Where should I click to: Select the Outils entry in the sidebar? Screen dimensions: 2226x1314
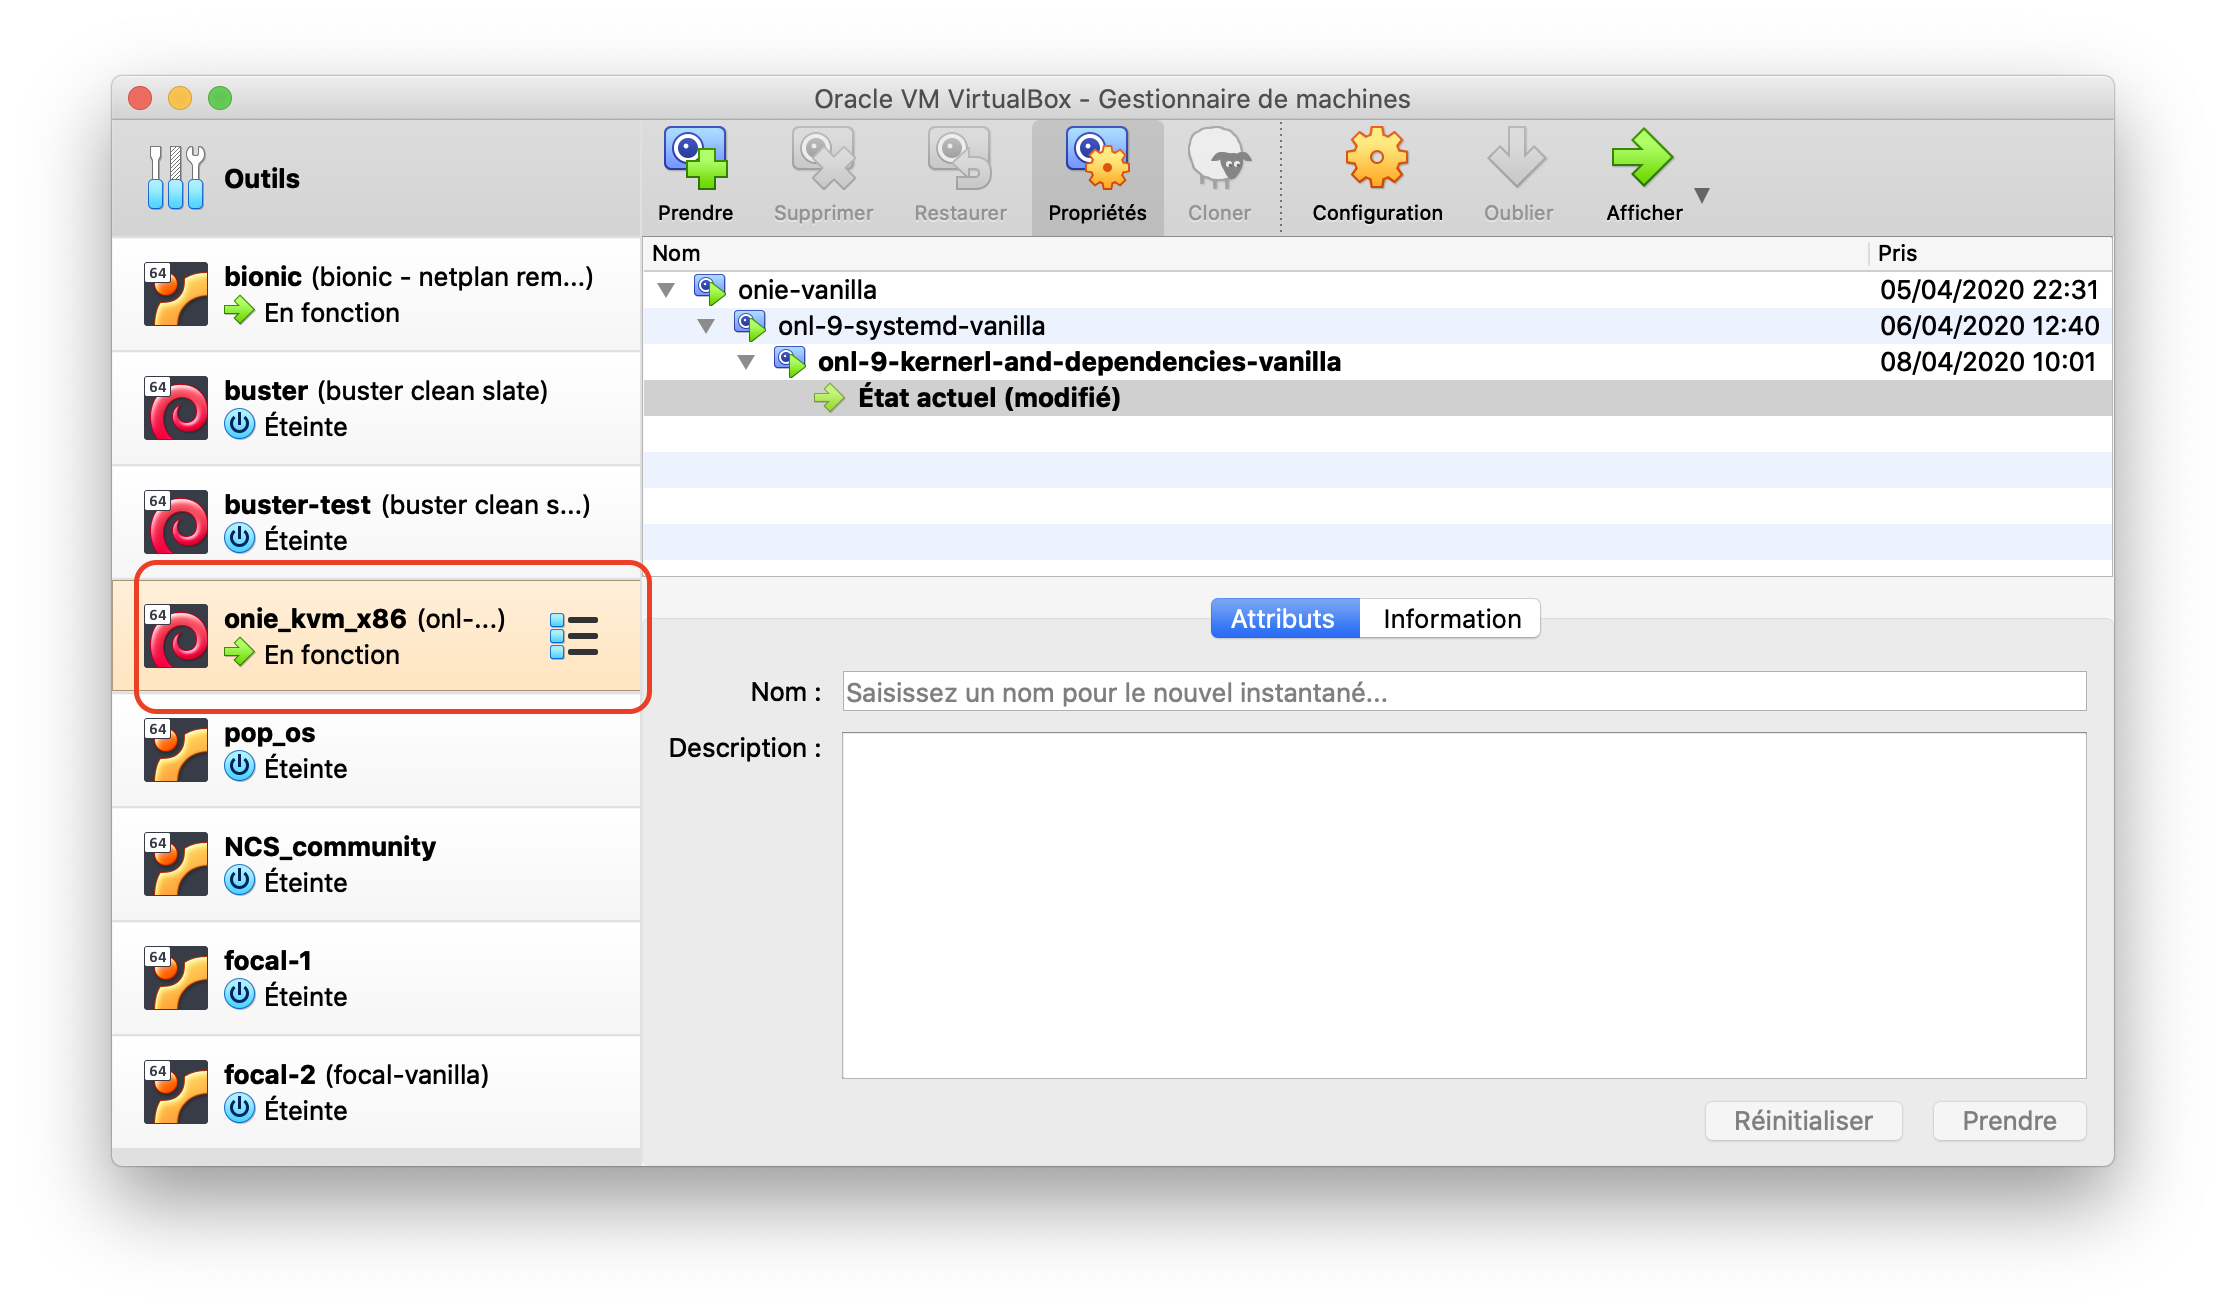pos(262,179)
